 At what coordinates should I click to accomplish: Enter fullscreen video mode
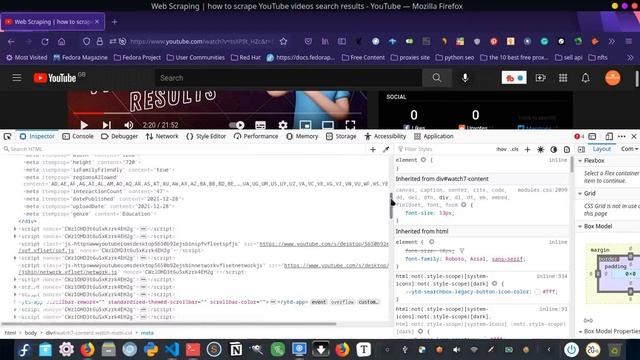pyautogui.click(x=350, y=125)
